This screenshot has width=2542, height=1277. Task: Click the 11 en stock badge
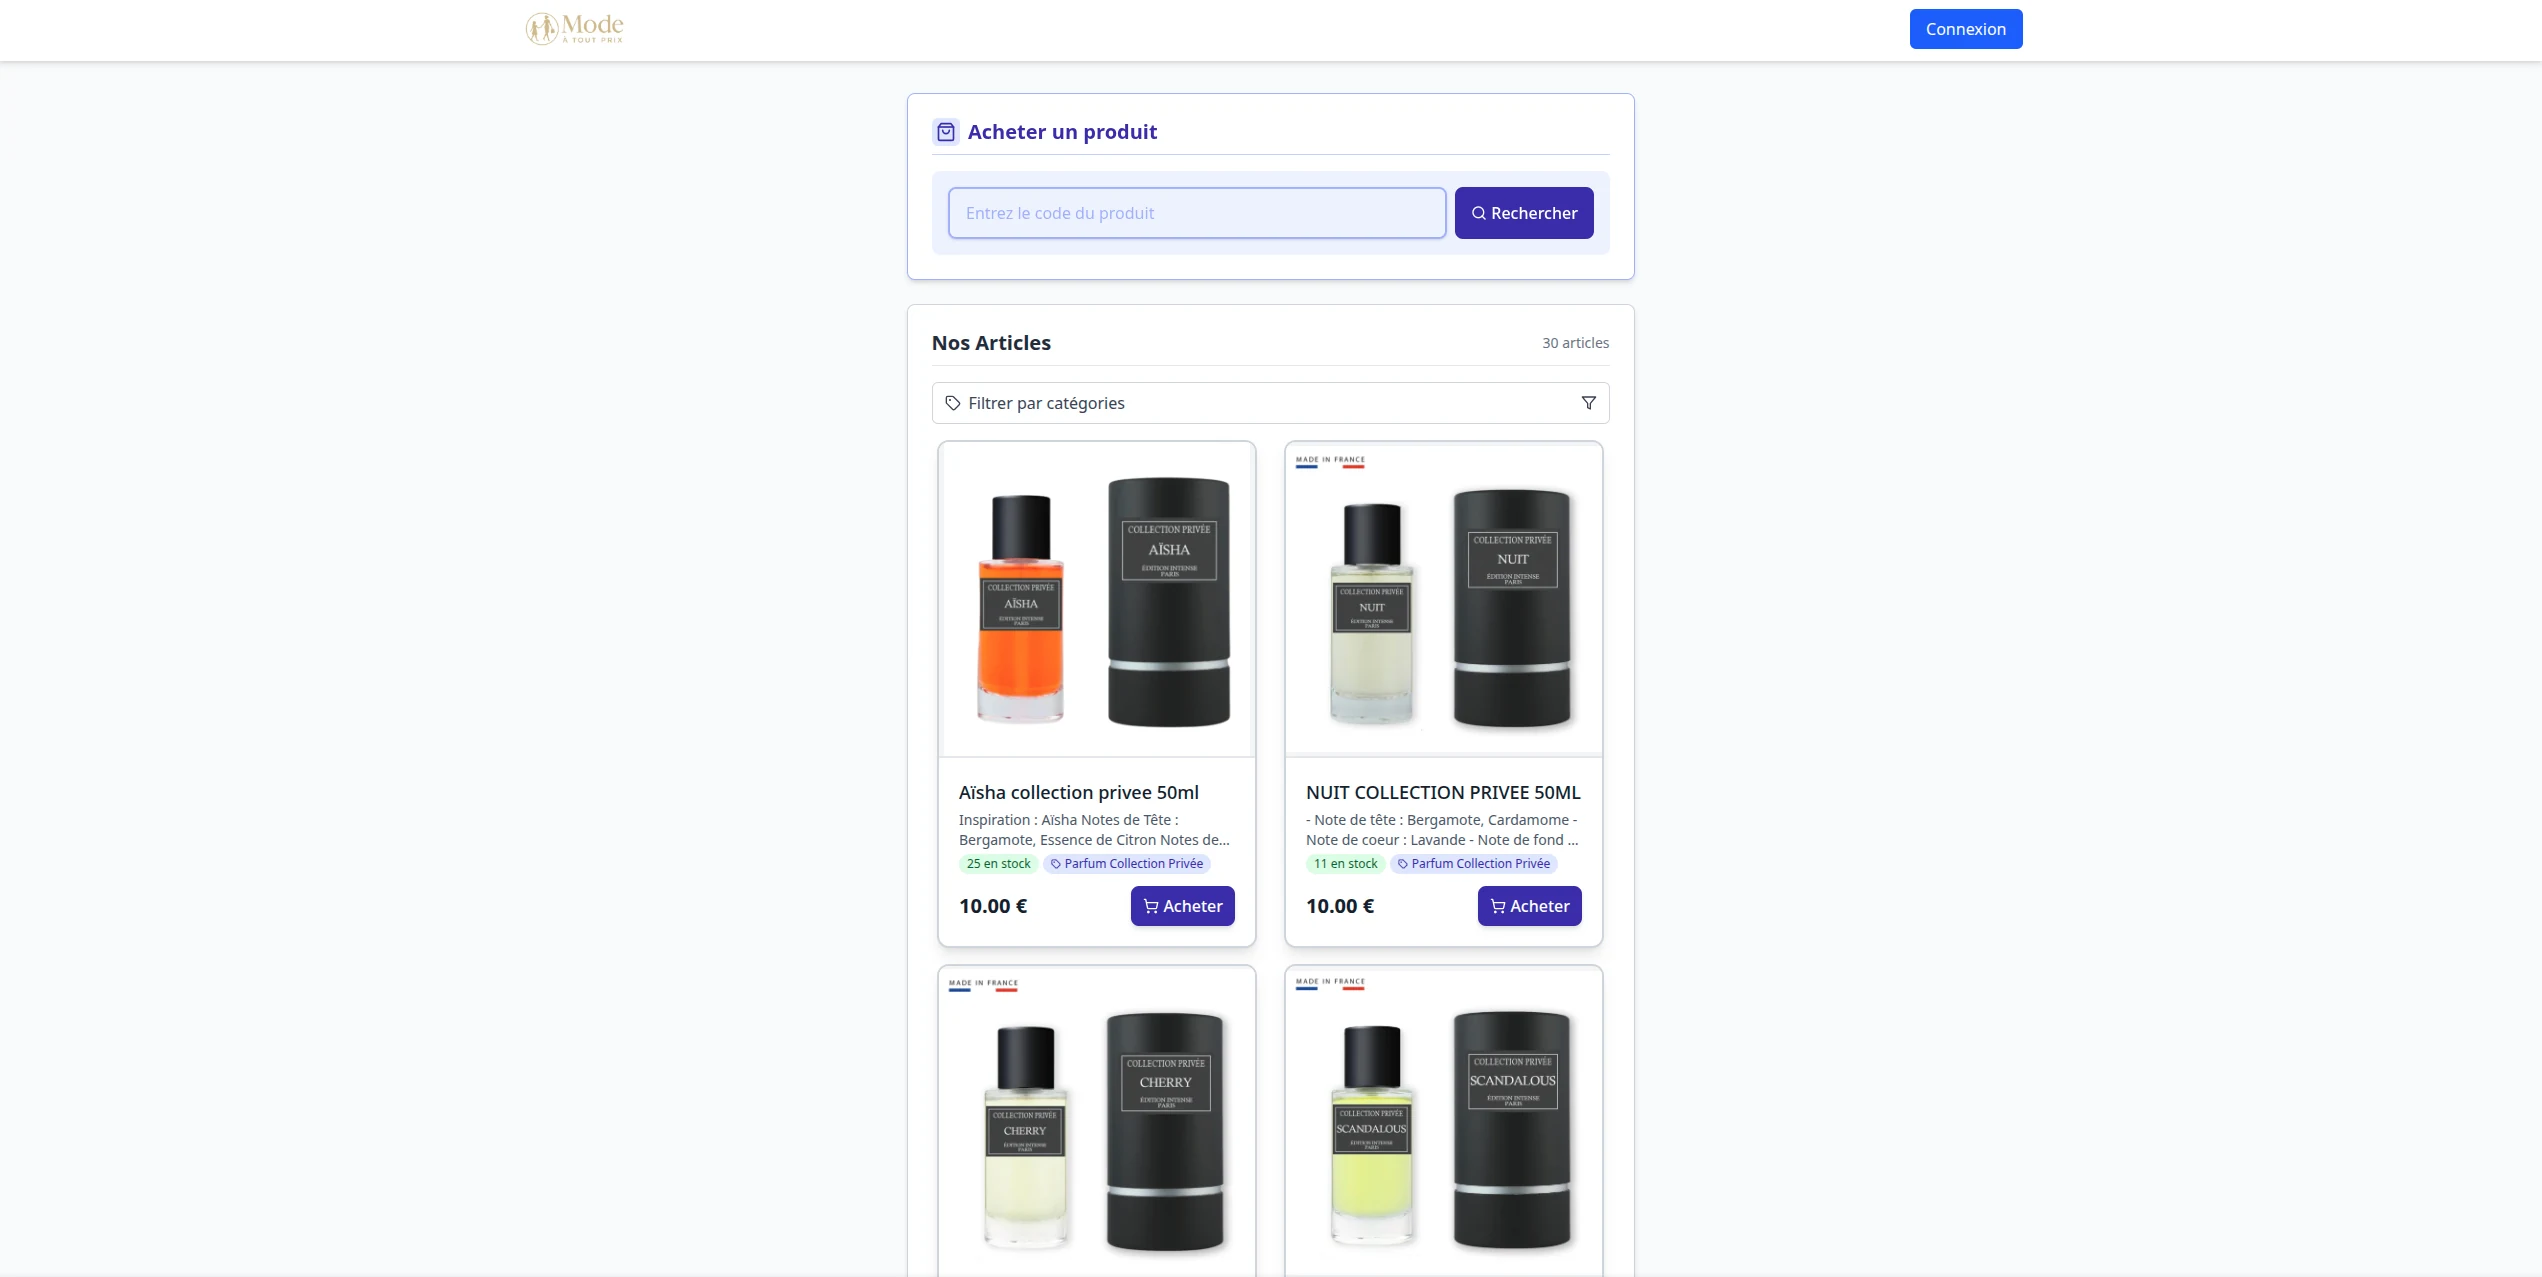[1345, 864]
